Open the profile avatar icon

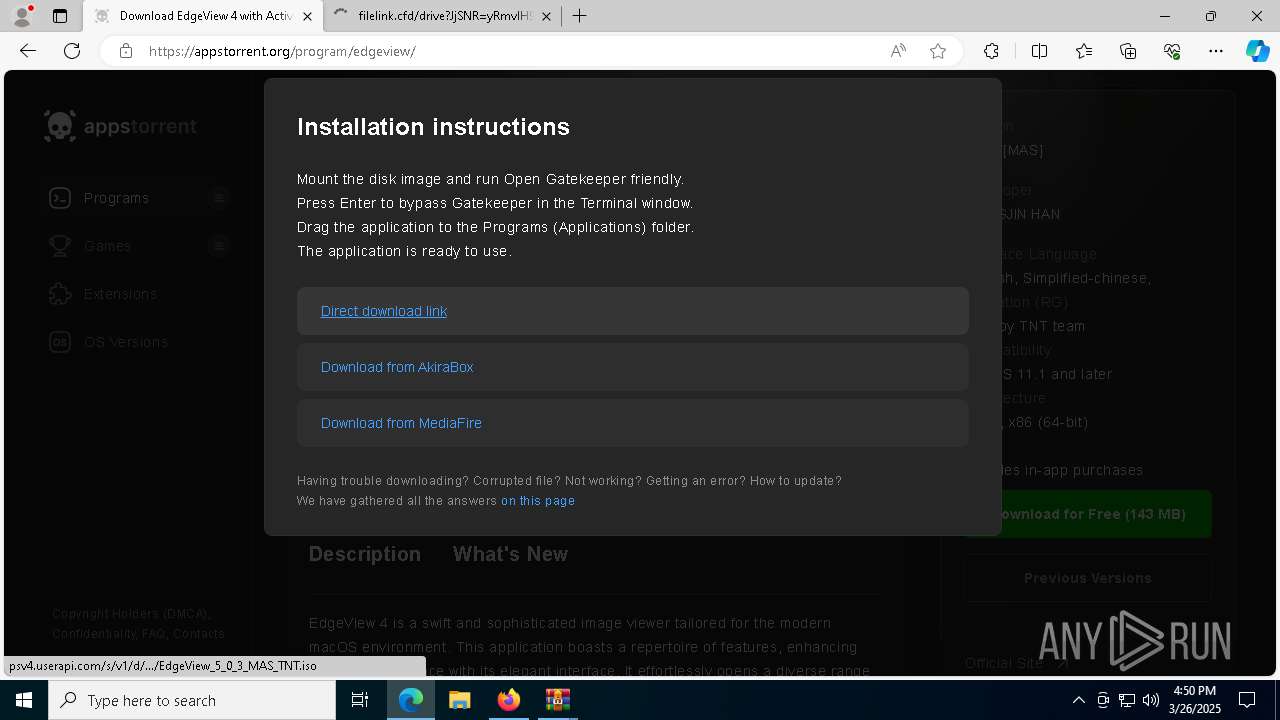pos(22,16)
